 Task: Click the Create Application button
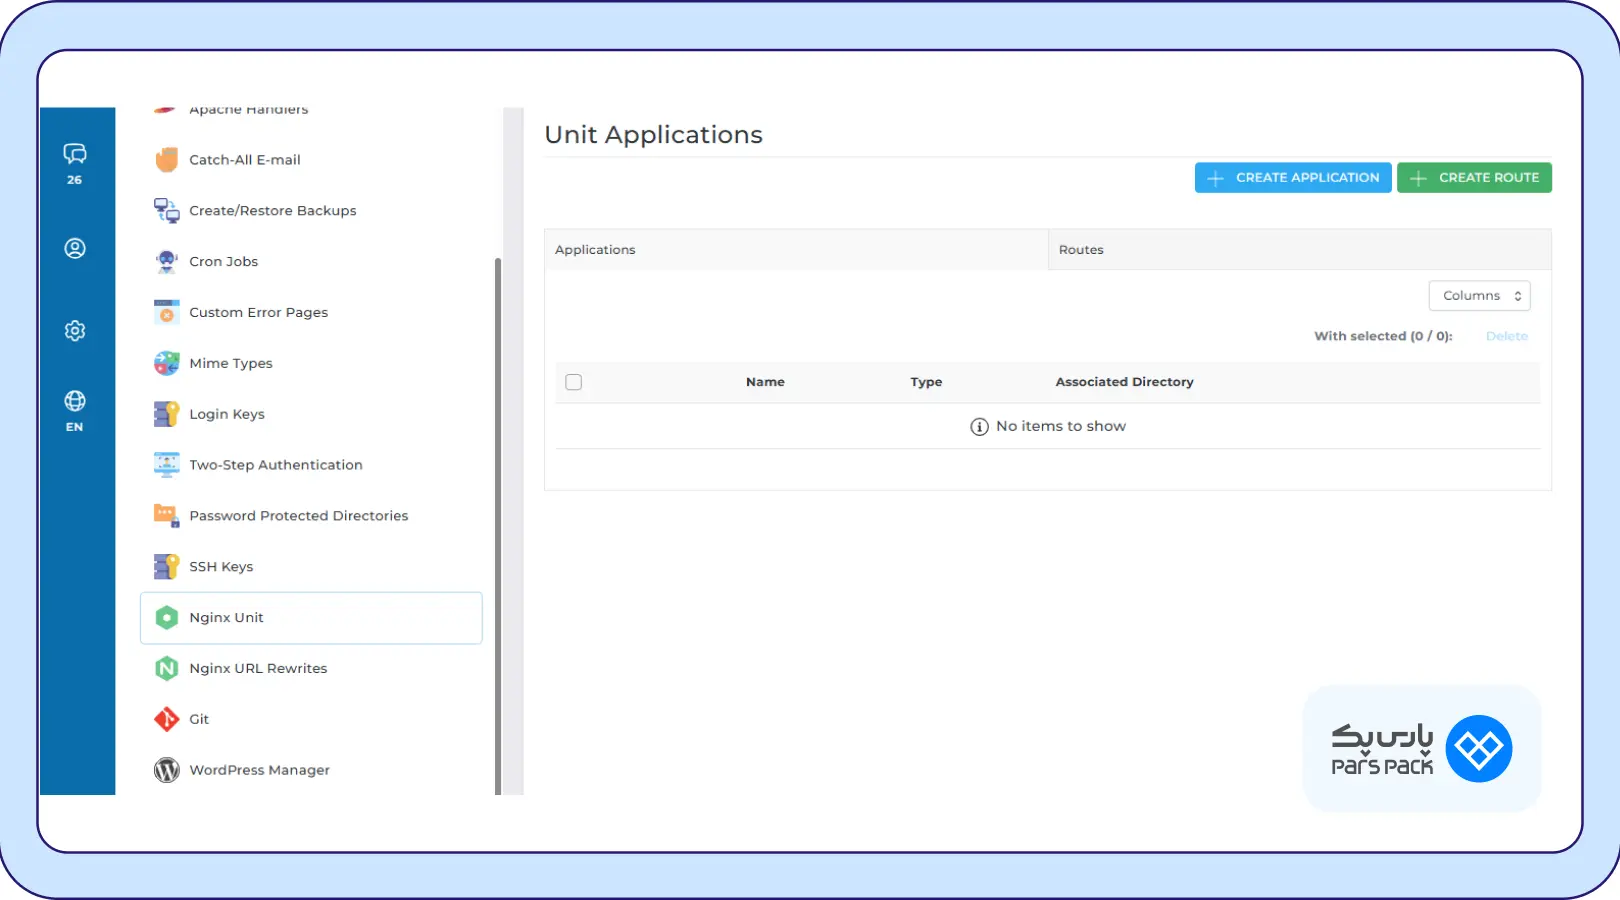coord(1293,177)
